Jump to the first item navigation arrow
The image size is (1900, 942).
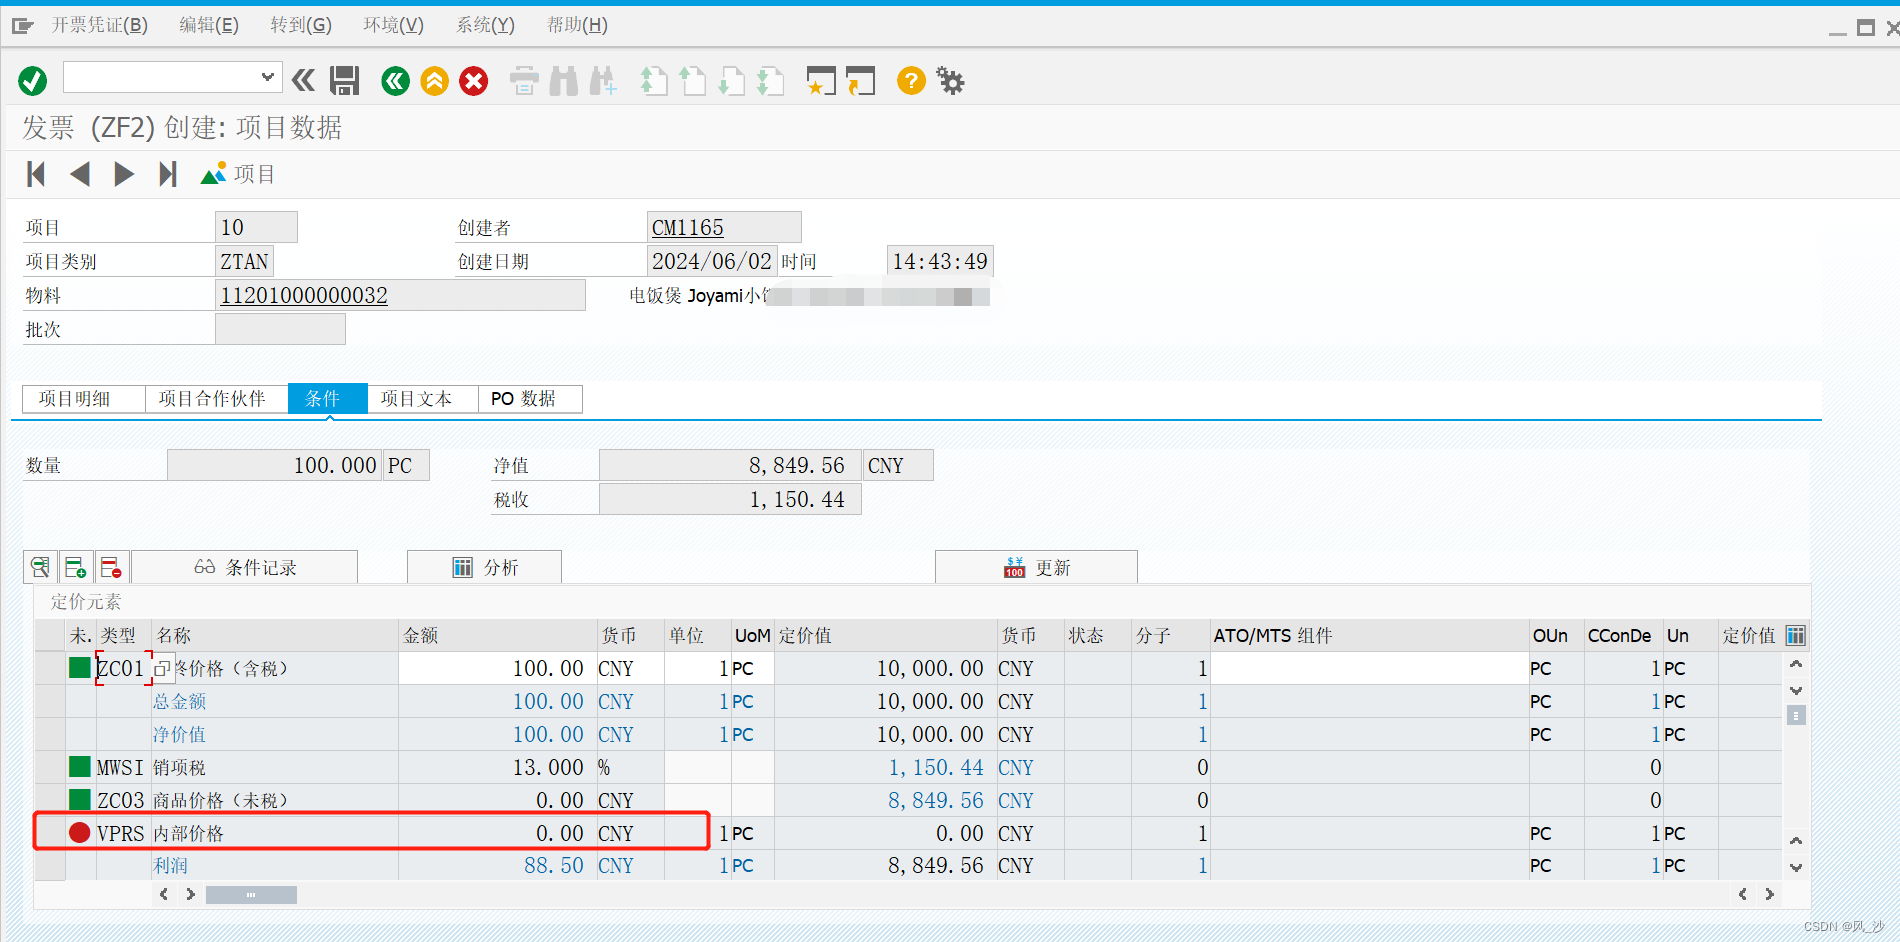(35, 173)
